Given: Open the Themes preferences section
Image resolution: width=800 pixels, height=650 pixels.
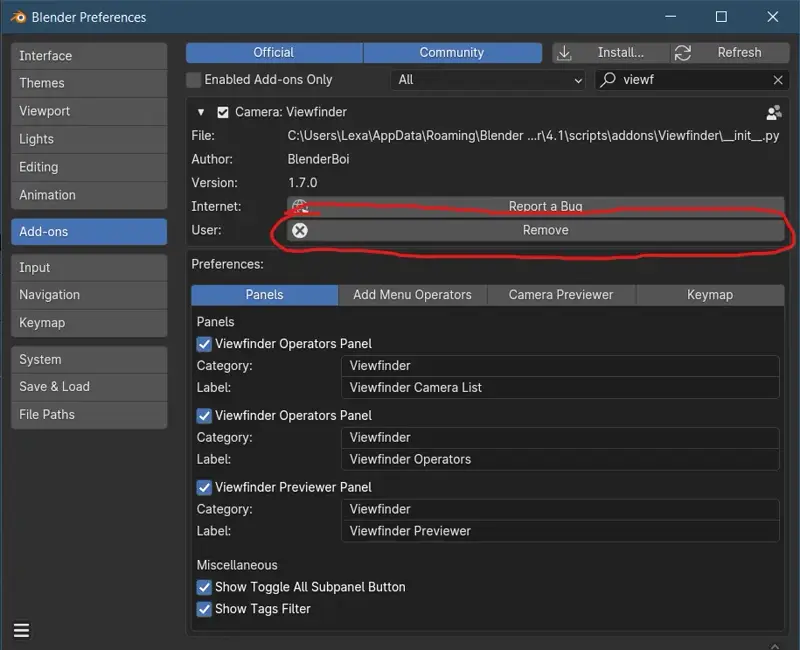Looking at the screenshot, I should pyautogui.click(x=88, y=83).
